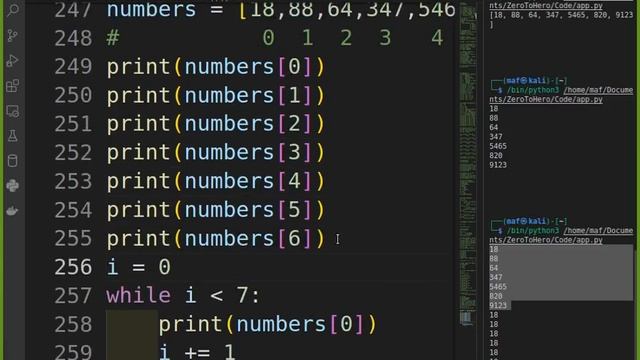Click line number 256 in gutter

tap(73, 267)
